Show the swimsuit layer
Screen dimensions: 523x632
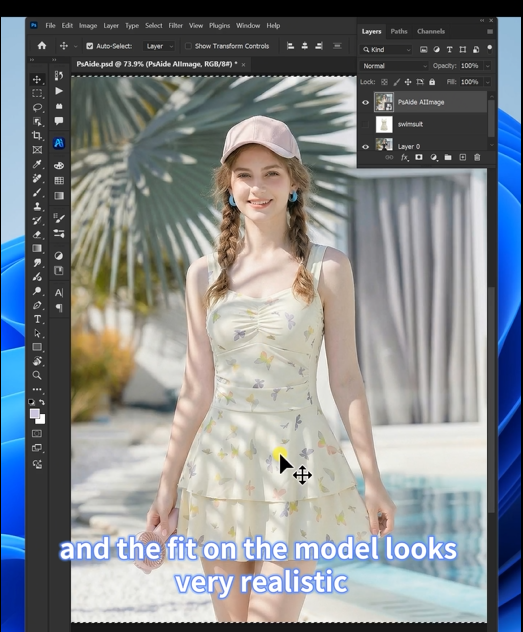pyautogui.click(x=365, y=125)
